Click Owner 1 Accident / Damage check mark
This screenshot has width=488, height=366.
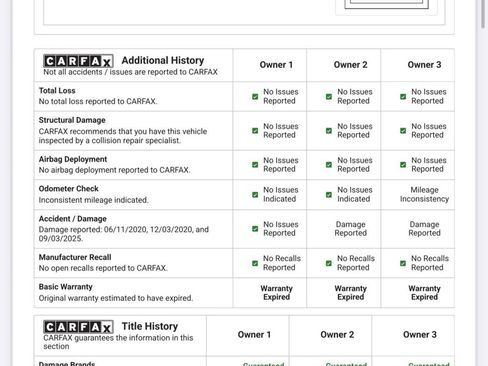tap(255, 229)
